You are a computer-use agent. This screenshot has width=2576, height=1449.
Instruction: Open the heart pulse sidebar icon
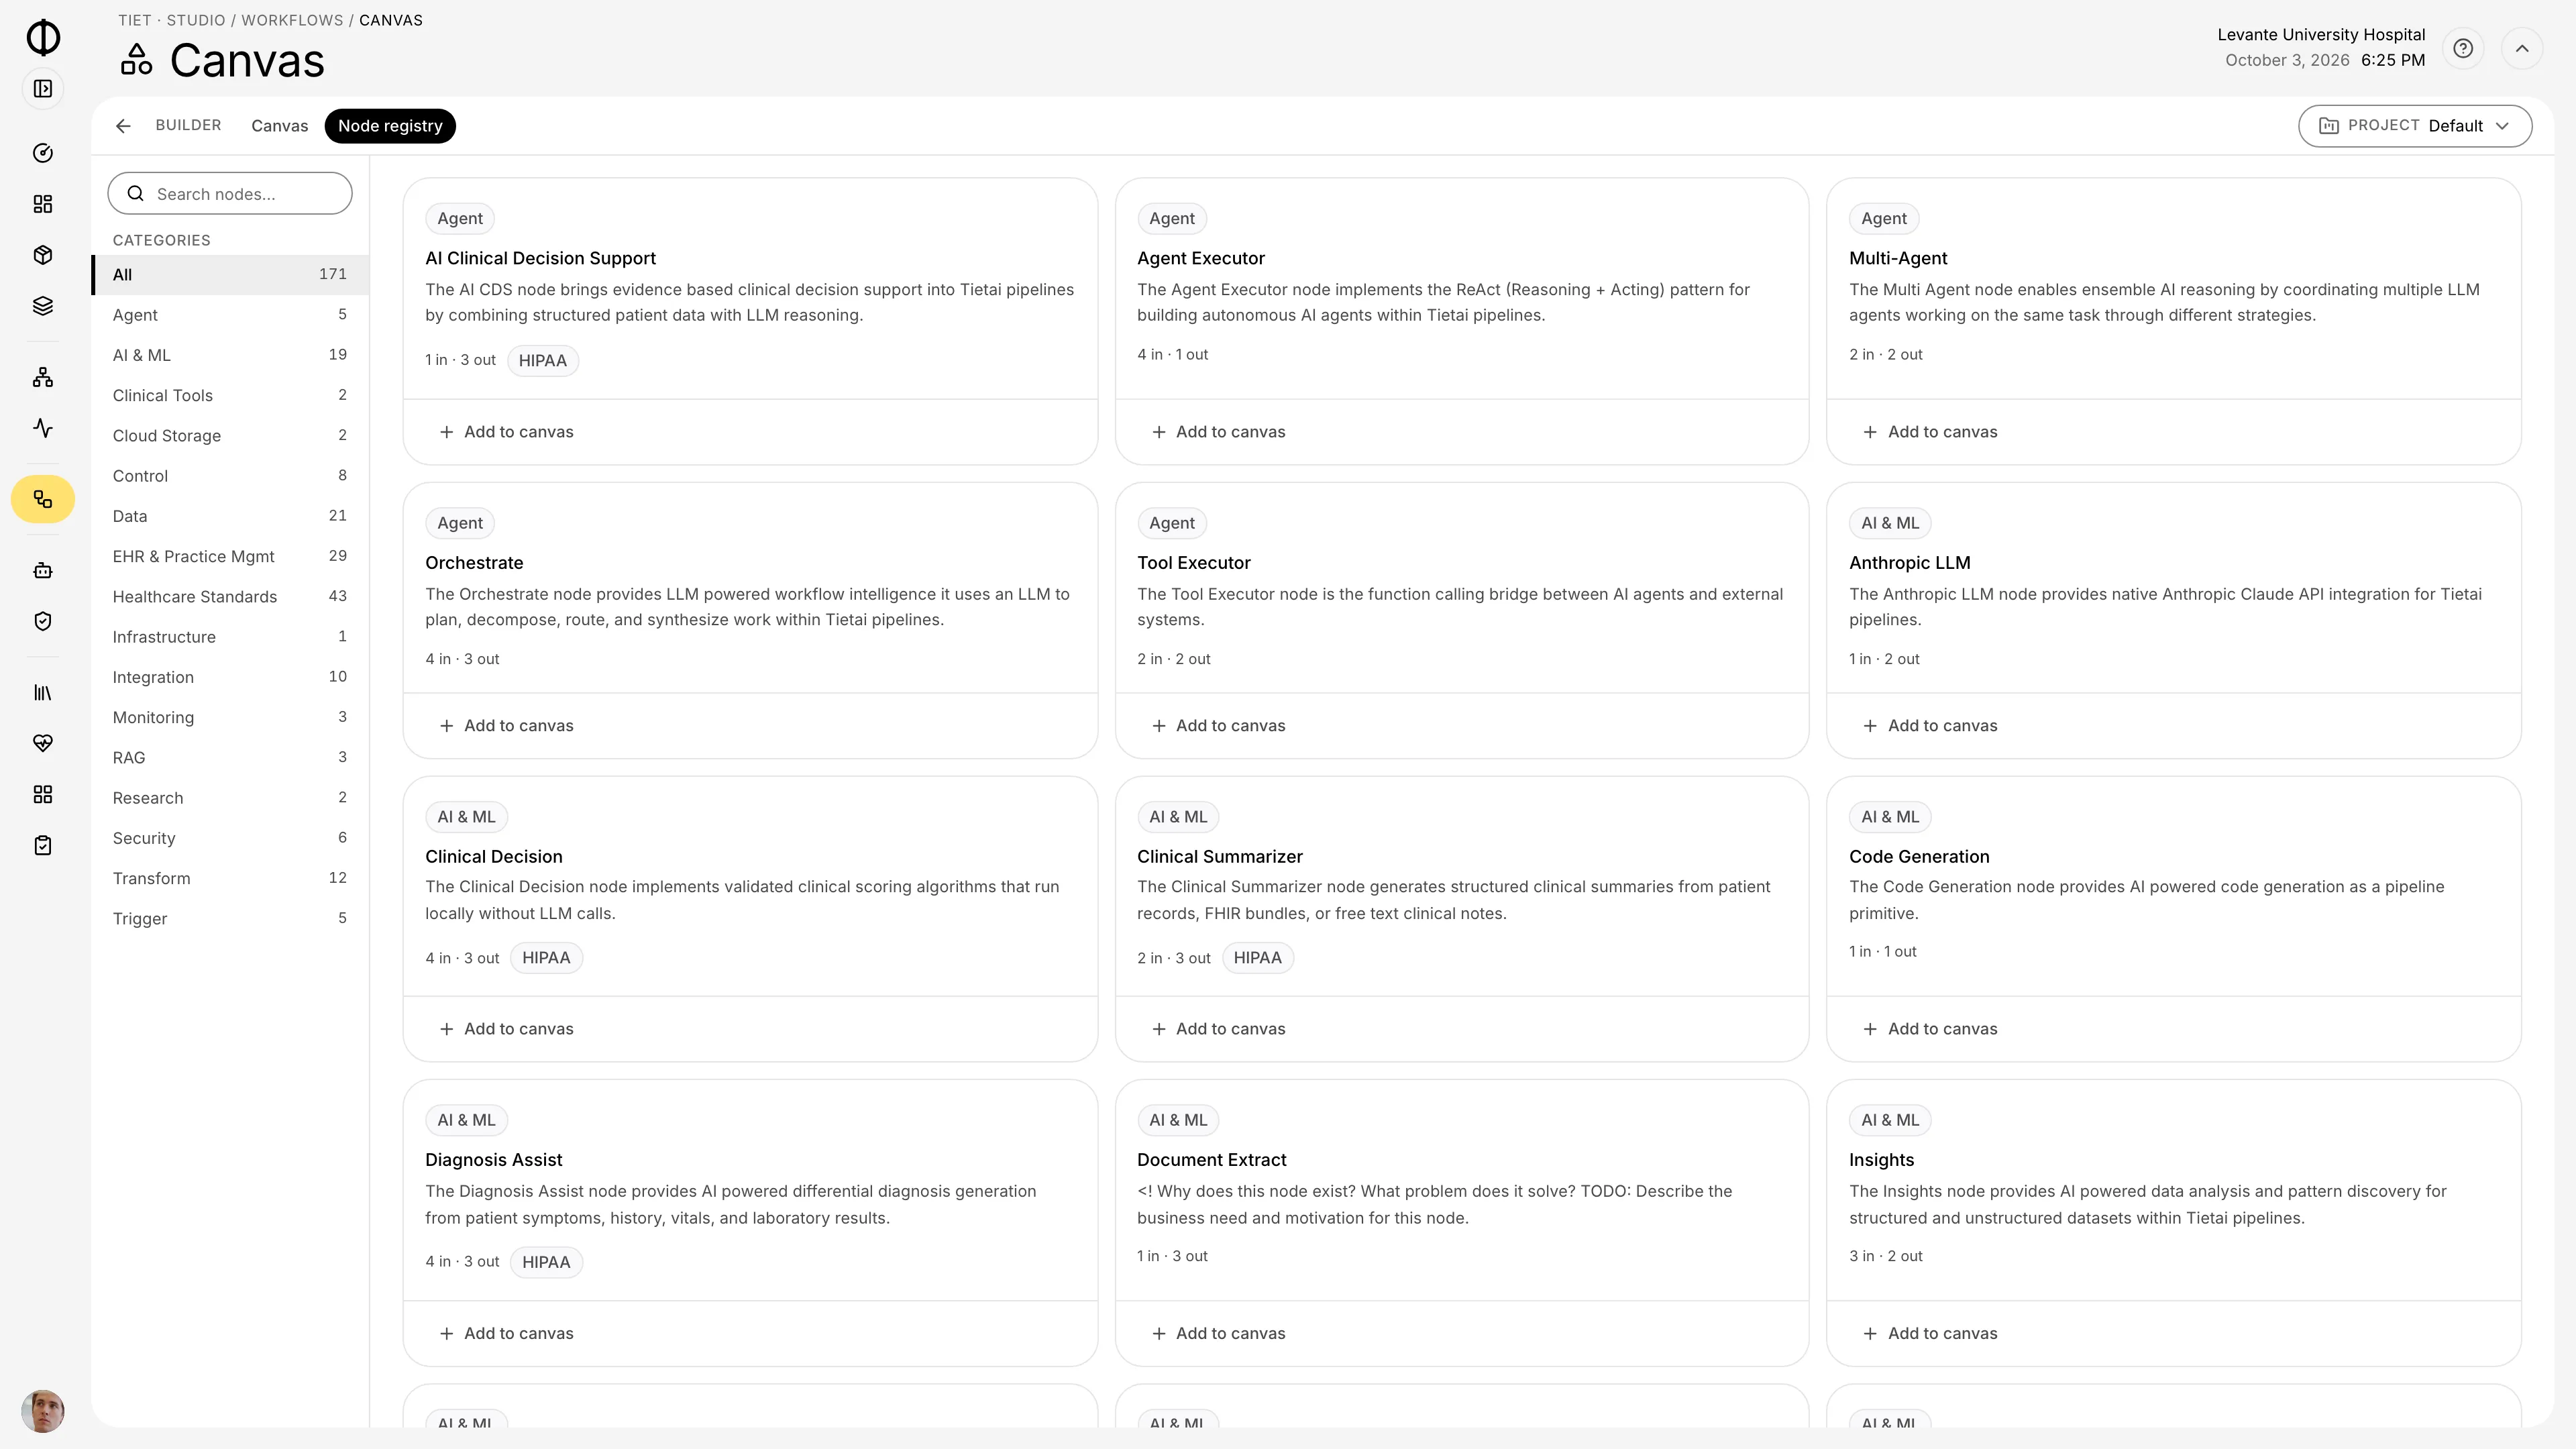tap(43, 743)
